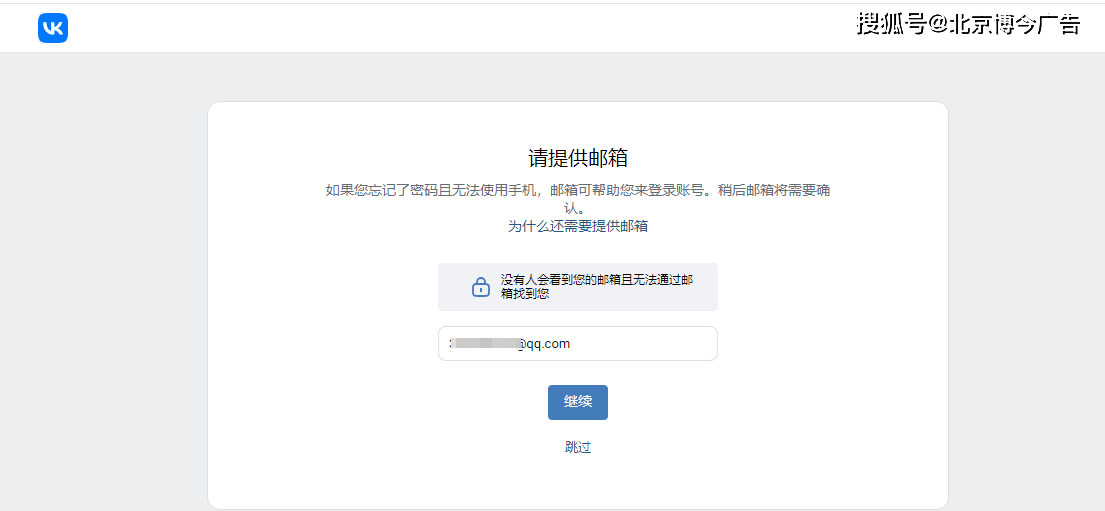Viewport: 1105px width, 511px height.
Task: Click the 搜狐号@北京博今广告 watermark
Action: [x=967, y=25]
